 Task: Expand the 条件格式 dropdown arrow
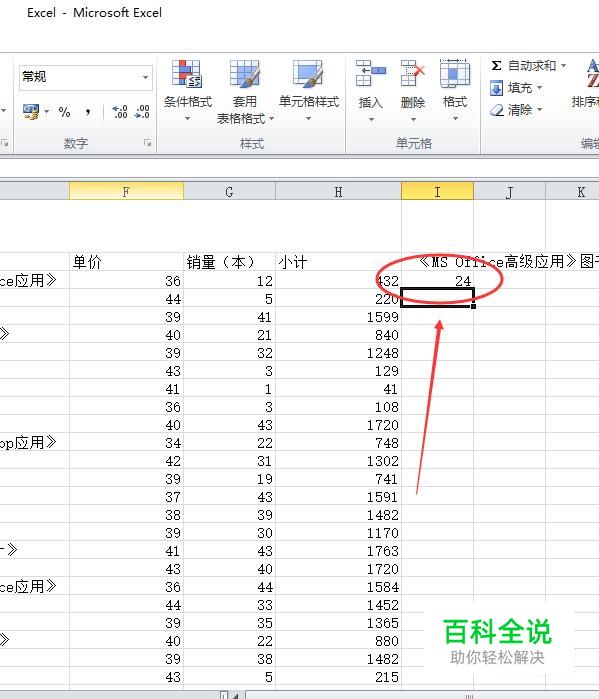187,119
